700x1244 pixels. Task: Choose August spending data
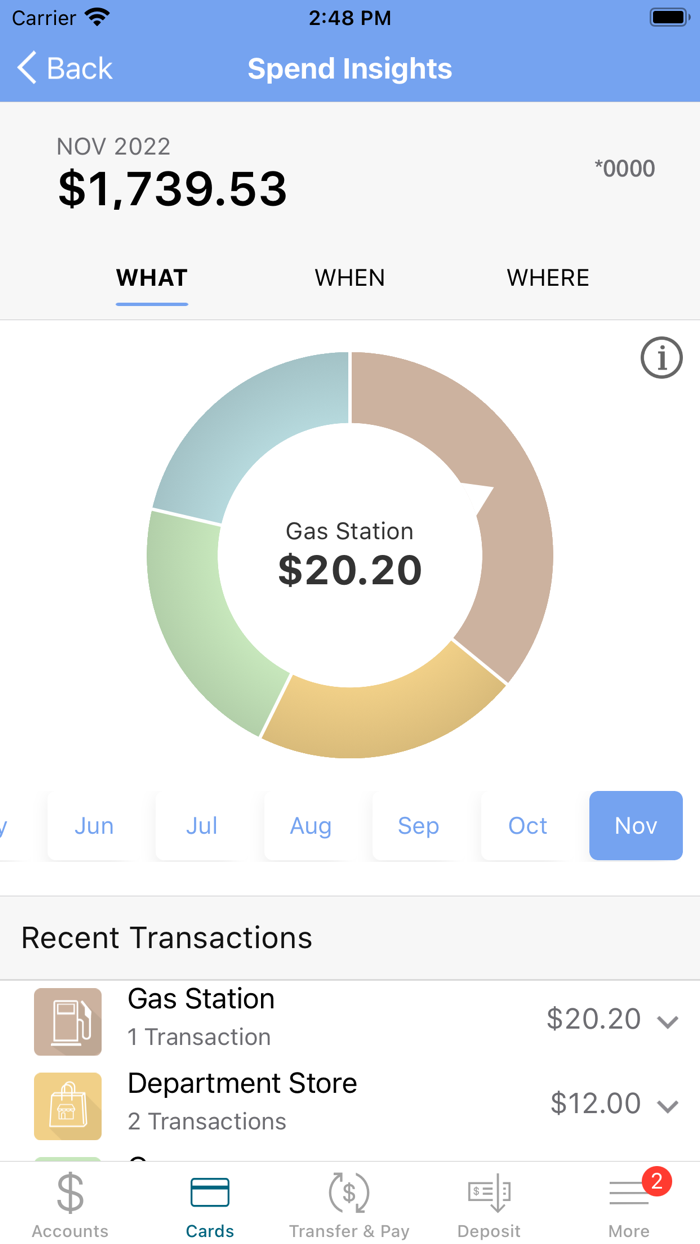pos(310,826)
